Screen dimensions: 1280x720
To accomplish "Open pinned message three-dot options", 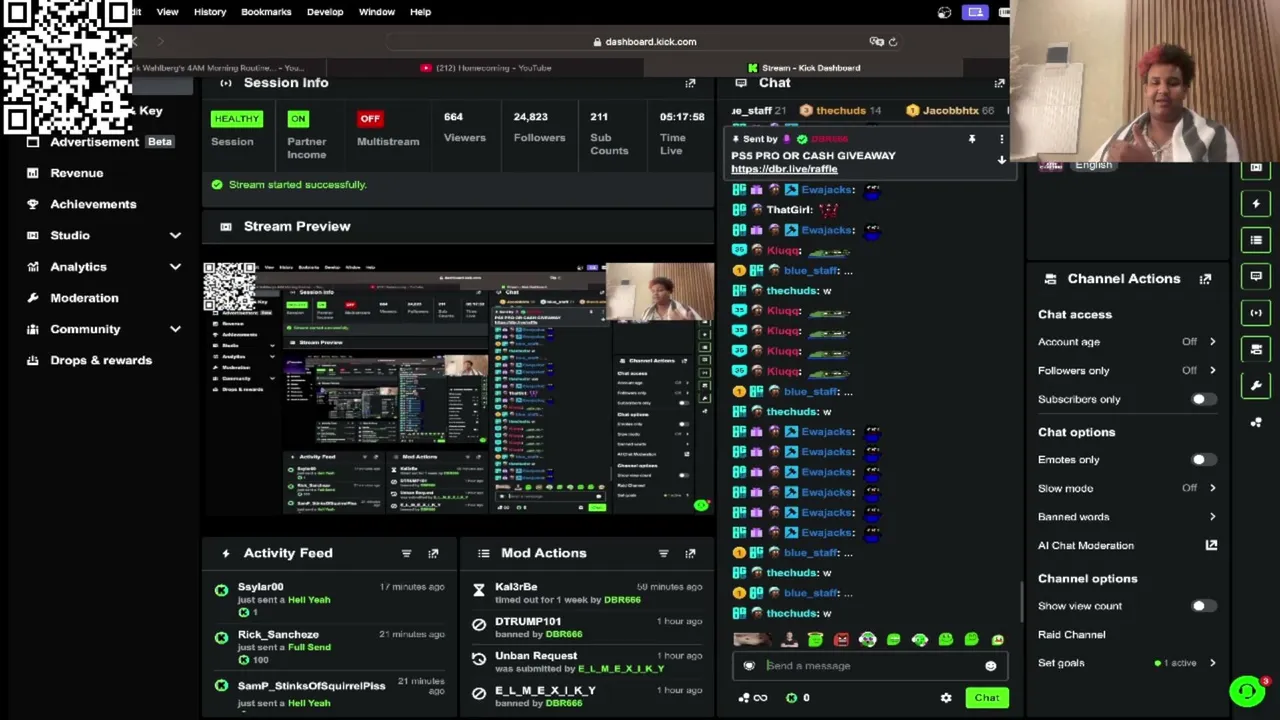I will coord(1001,139).
